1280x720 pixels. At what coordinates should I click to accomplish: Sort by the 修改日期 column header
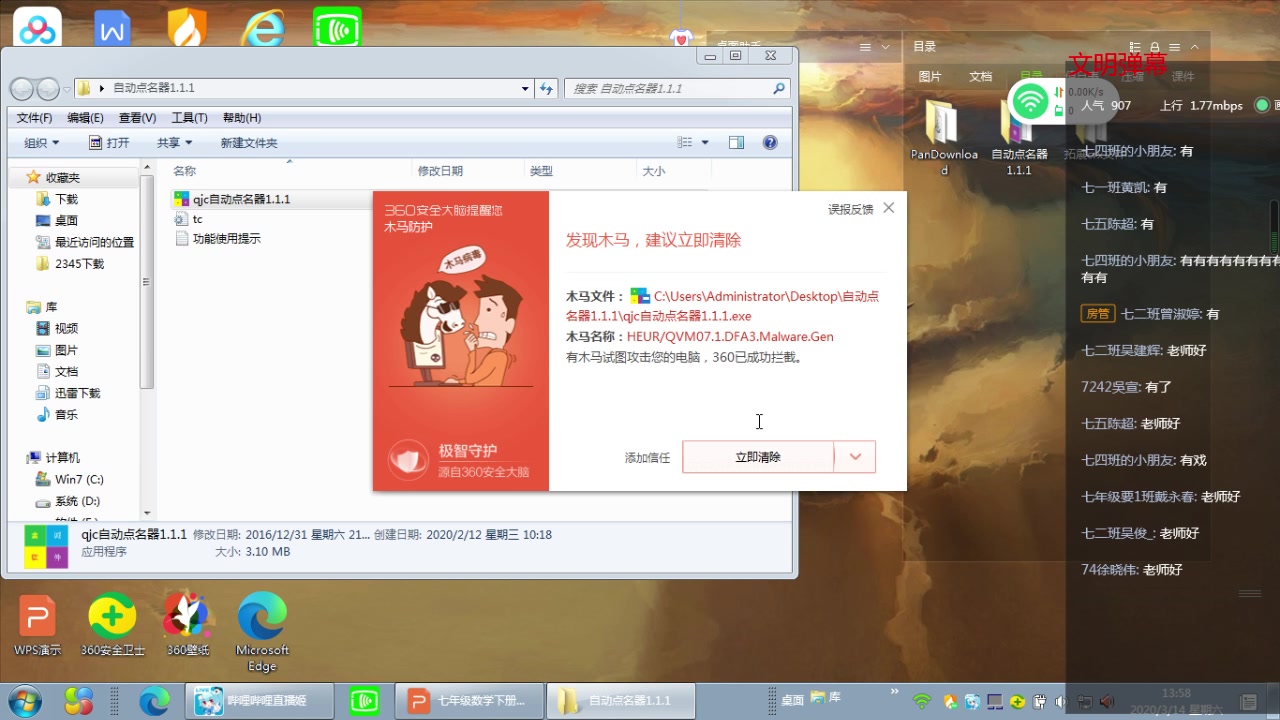[440, 171]
